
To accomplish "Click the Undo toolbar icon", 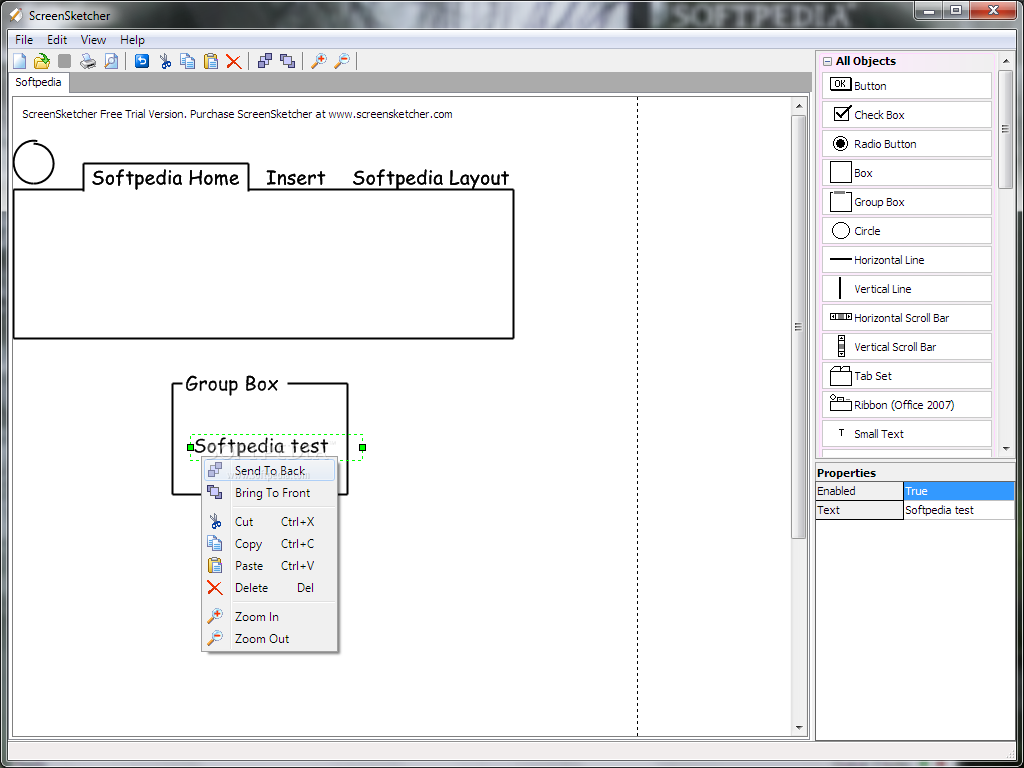I will [142, 61].
